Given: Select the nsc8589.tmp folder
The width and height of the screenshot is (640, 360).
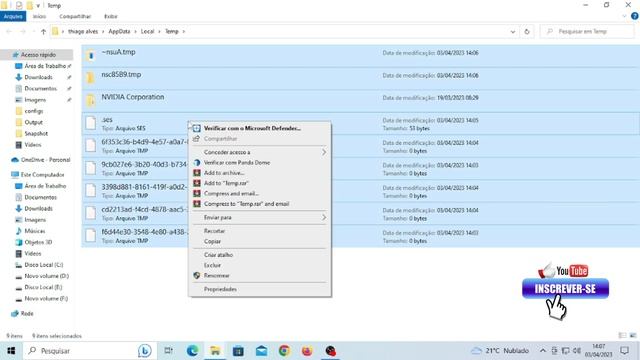Looking at the screenshot, I should 360,78.
